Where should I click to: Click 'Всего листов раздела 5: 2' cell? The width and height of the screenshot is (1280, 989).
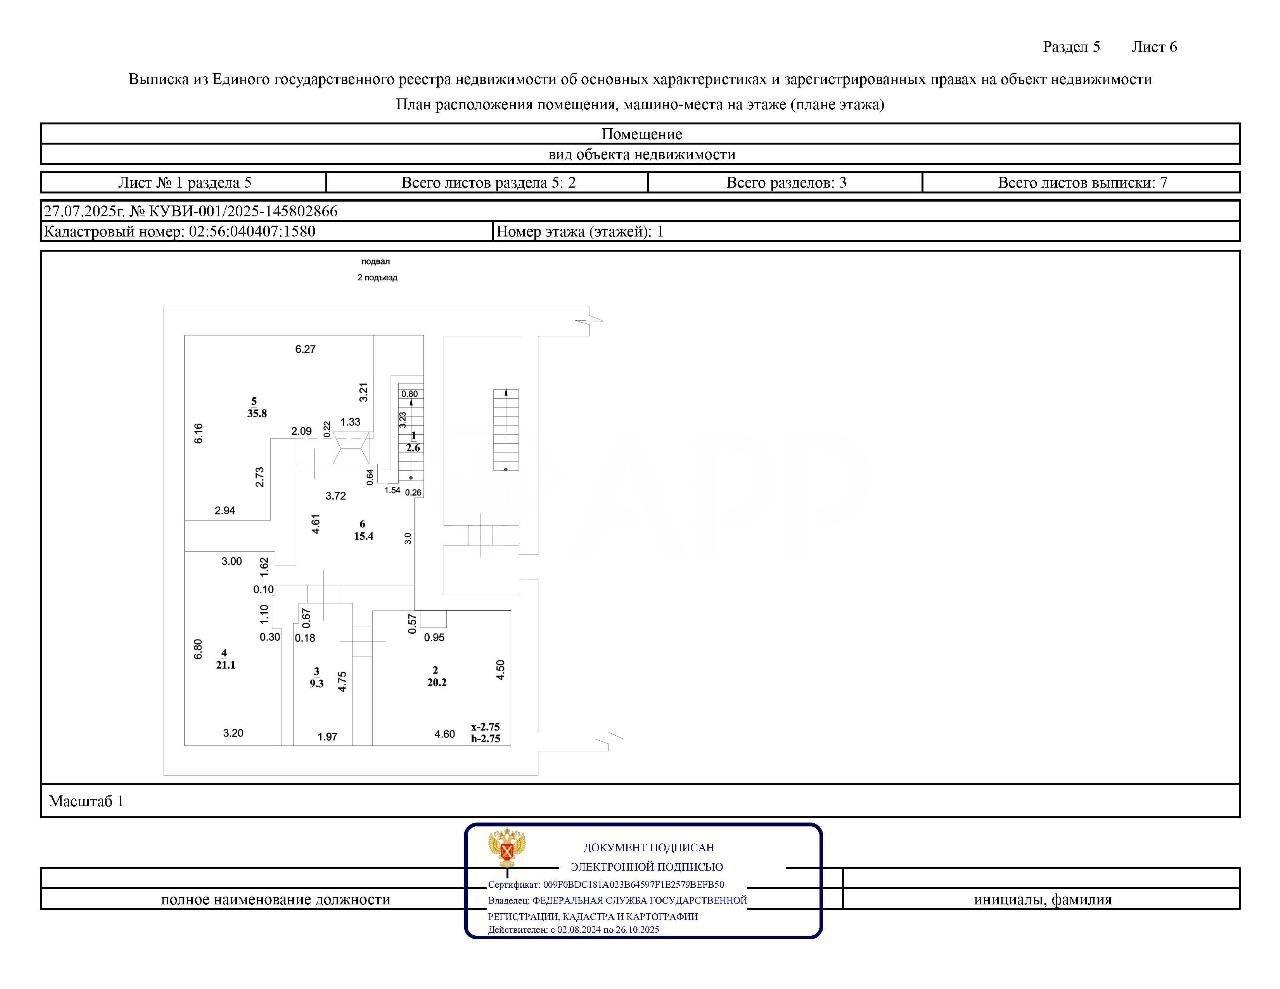click(488, 183)
